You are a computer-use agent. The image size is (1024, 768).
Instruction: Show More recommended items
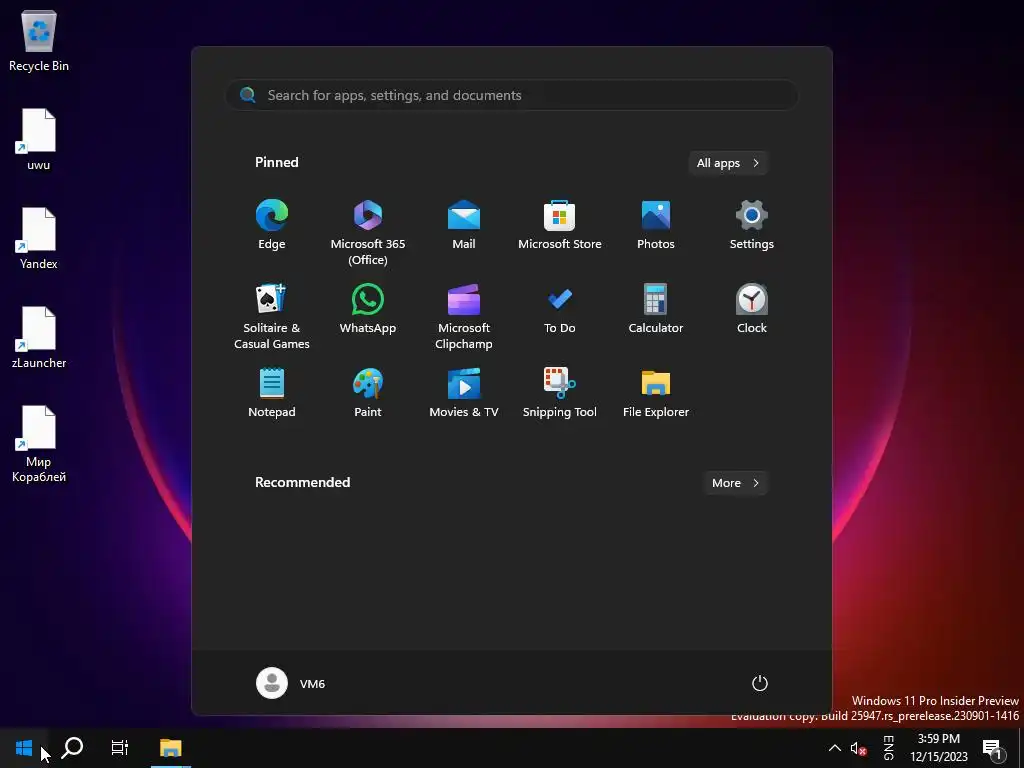[735, 483]
